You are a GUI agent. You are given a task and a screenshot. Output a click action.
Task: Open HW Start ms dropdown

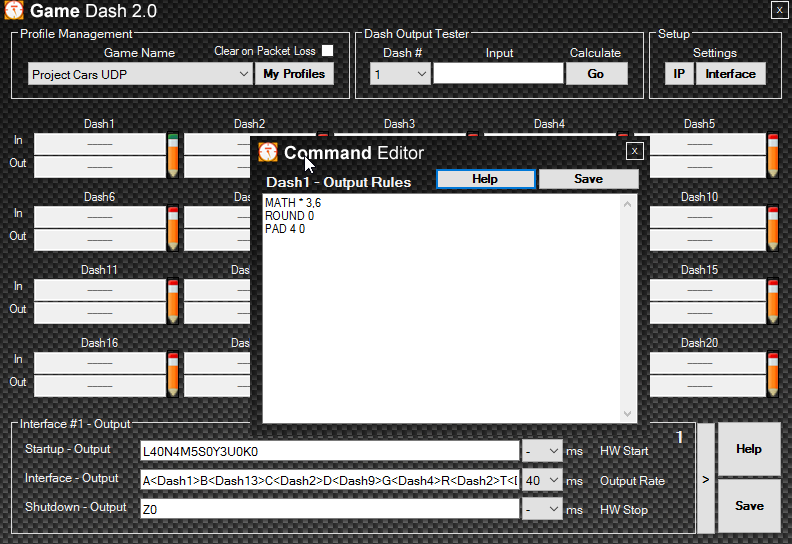pos(542,451)
